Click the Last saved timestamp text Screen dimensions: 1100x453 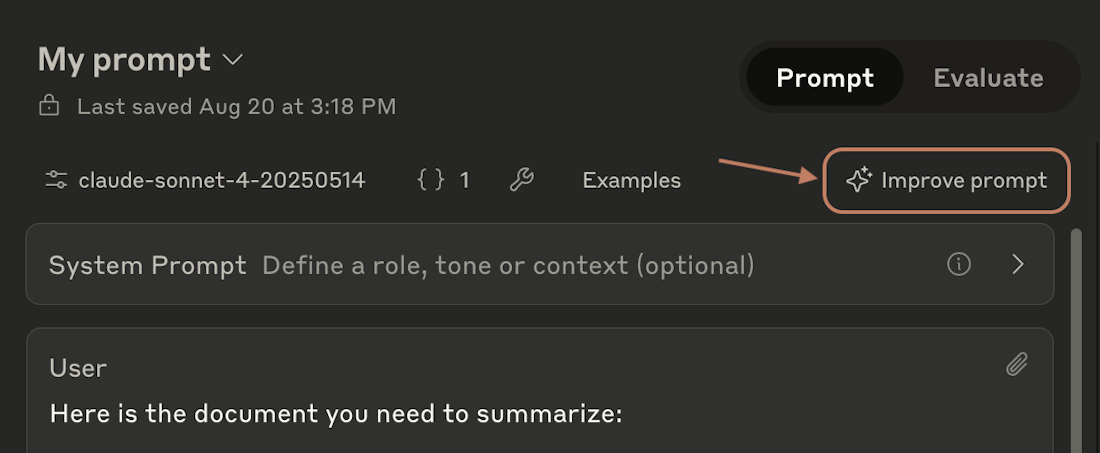(236, 105)
